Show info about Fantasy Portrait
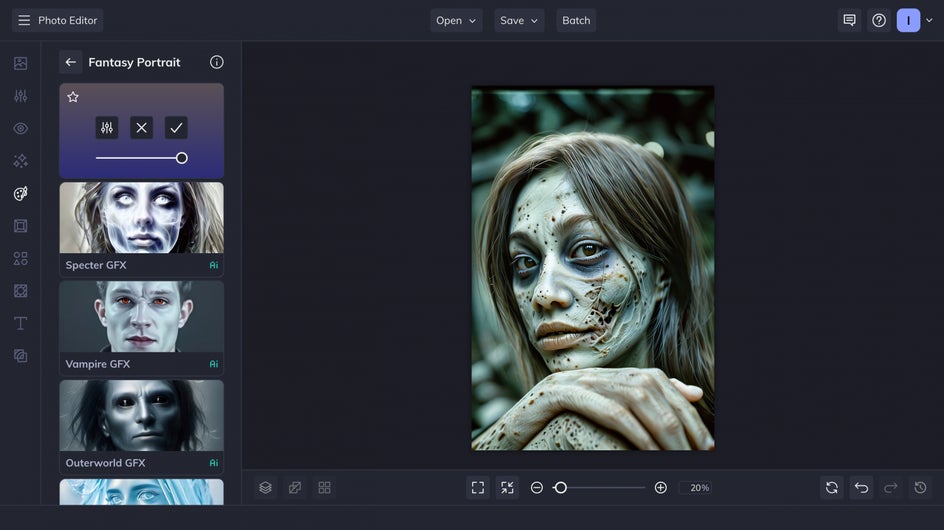Viewport: 944px width, 530px height. (x=217, y=62)
